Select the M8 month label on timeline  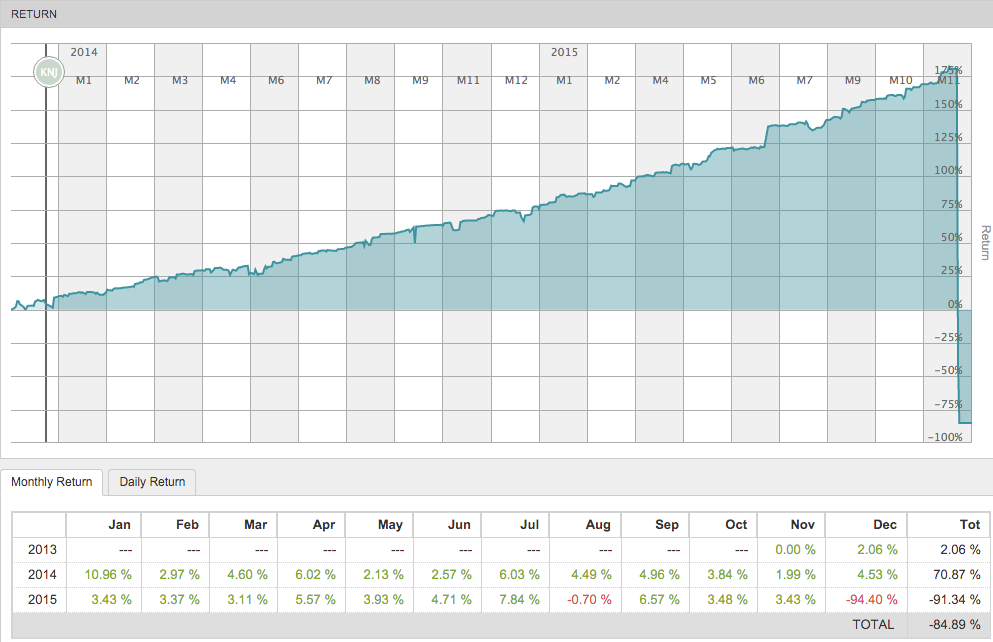point(372,80)
